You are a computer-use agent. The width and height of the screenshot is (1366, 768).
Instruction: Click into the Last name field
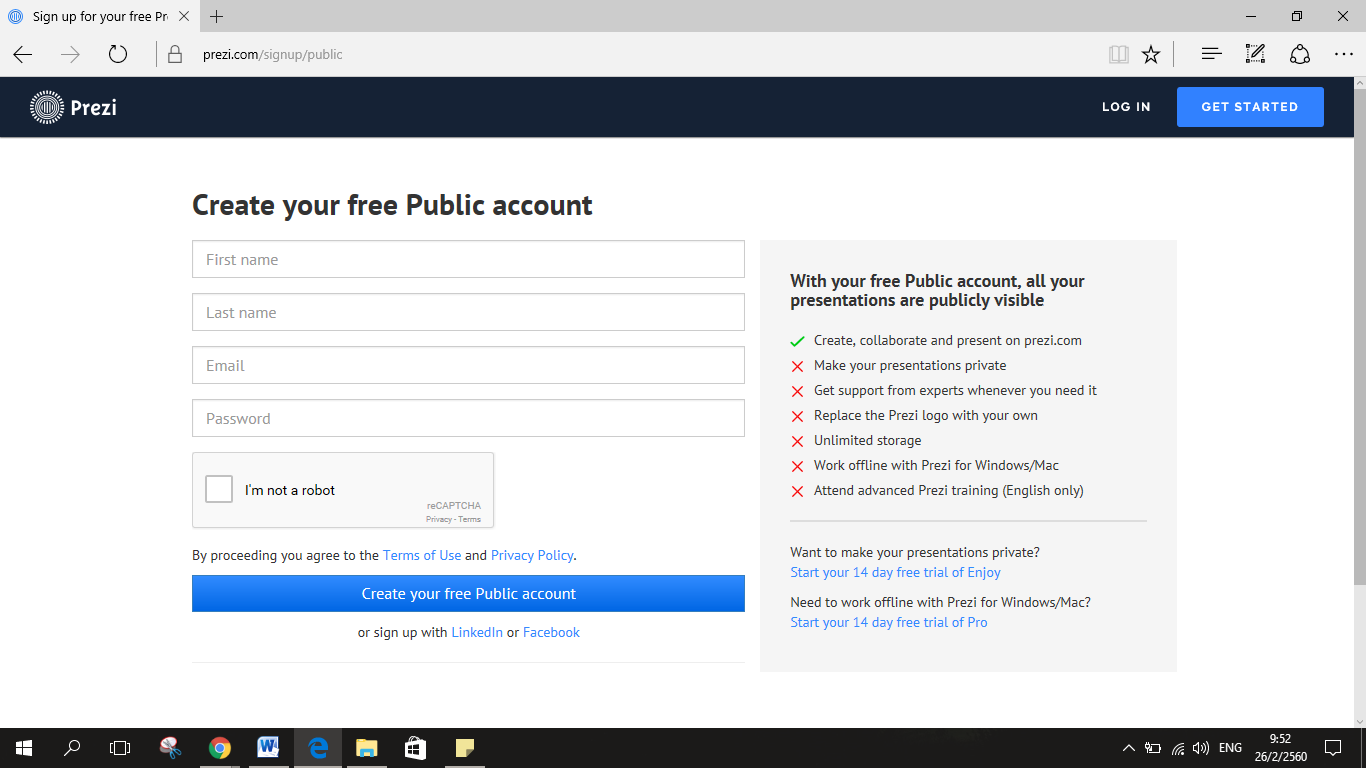click(468, 312)
